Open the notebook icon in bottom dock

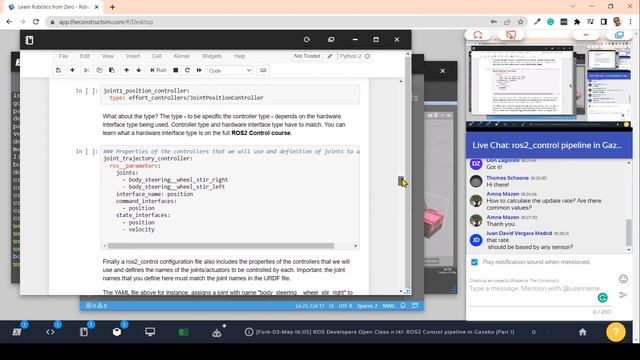pos(84,332)
